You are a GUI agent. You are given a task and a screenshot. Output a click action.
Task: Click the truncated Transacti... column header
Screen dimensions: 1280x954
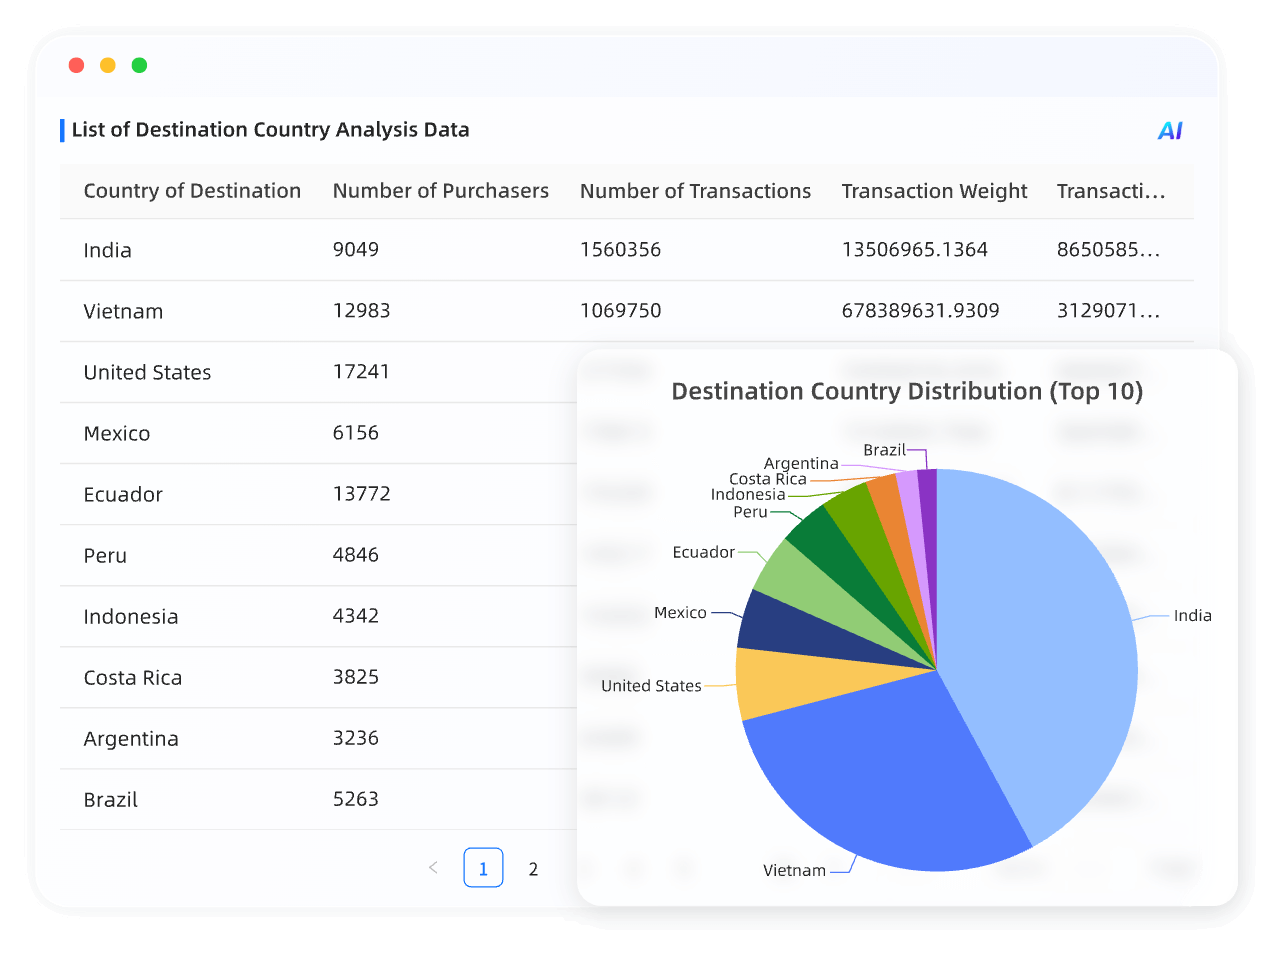pos(1112,191)
